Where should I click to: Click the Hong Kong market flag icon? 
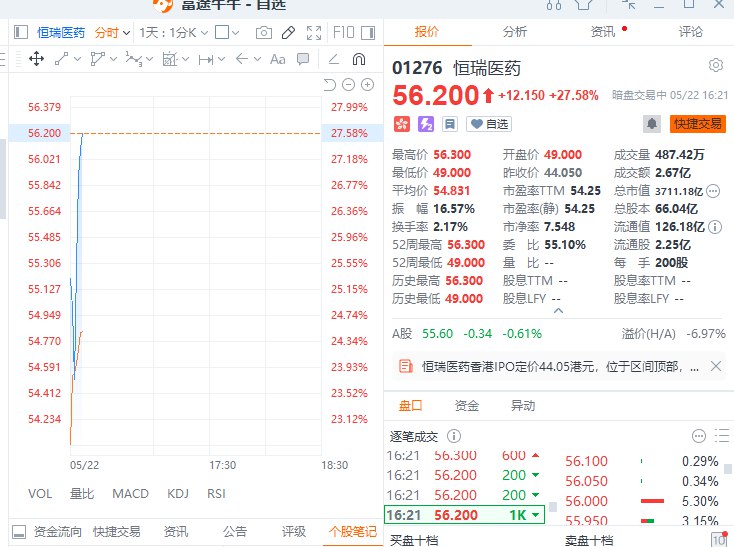point(402,124)
